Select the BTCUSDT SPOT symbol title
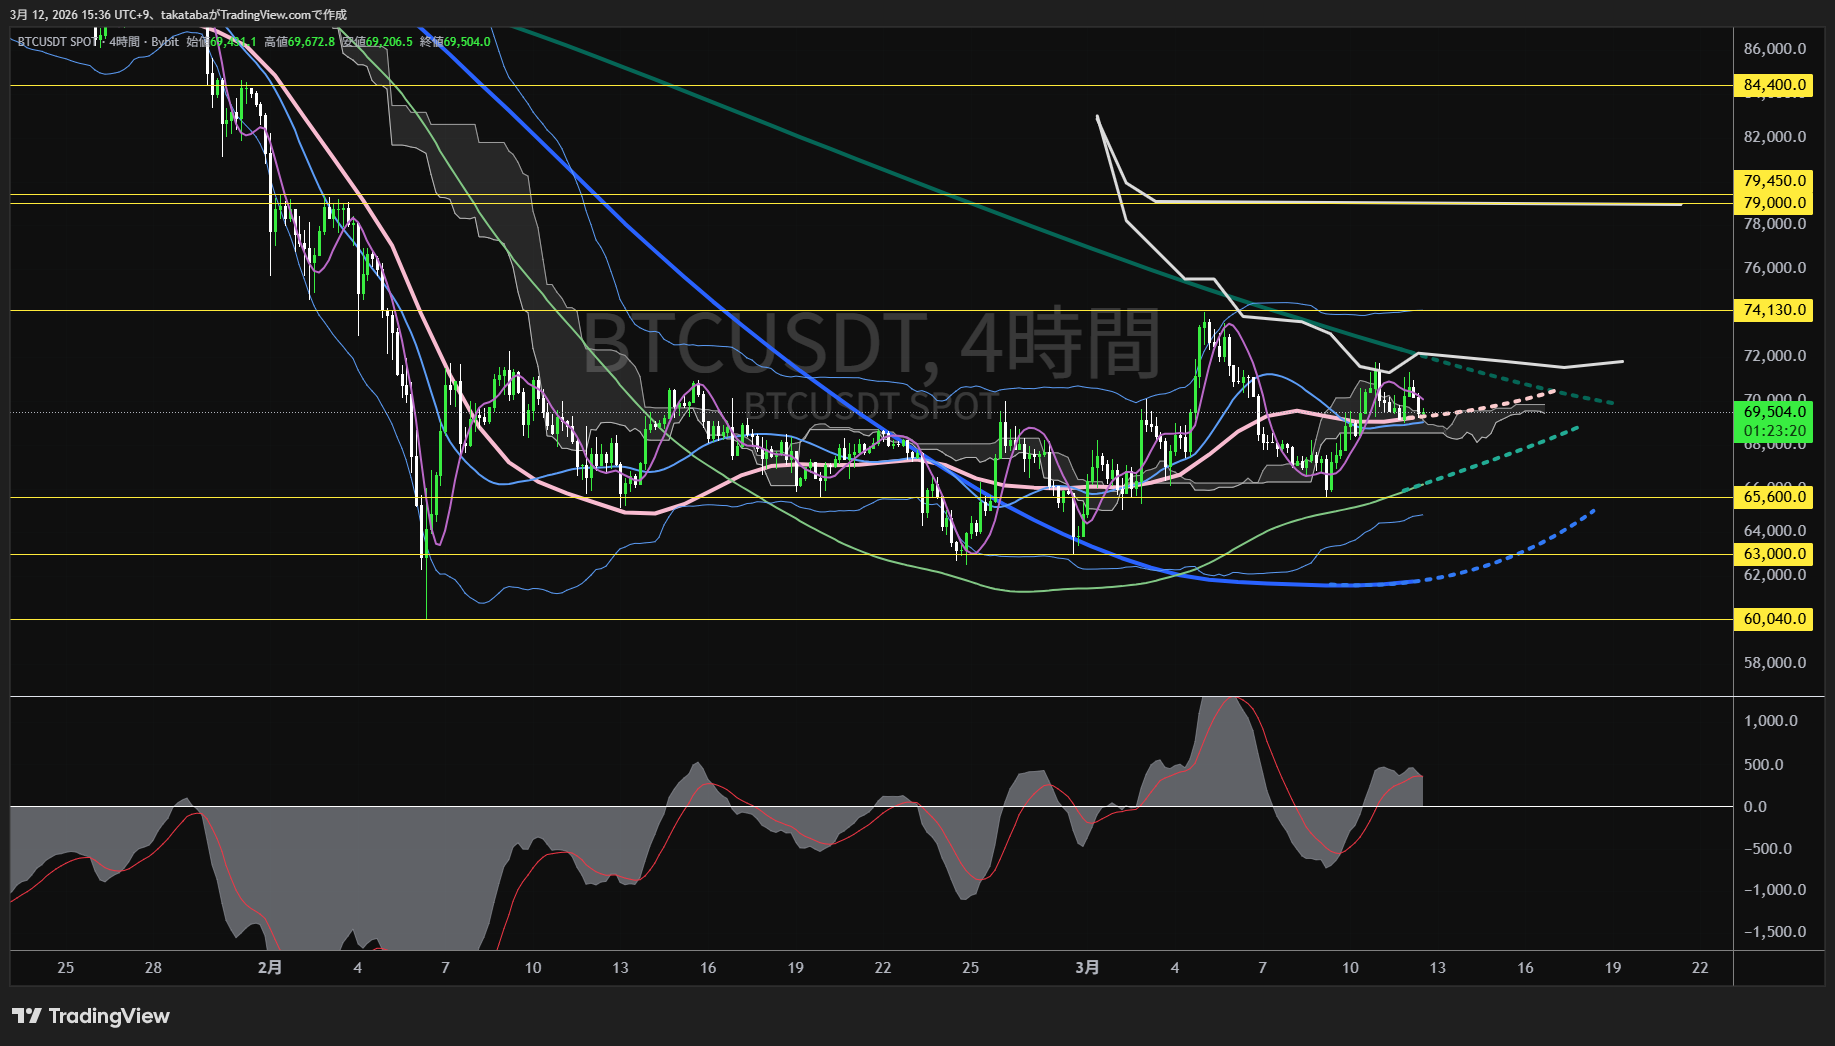Image resolution: width=1835 pixels, height=1046 pixels. [57, 42]
